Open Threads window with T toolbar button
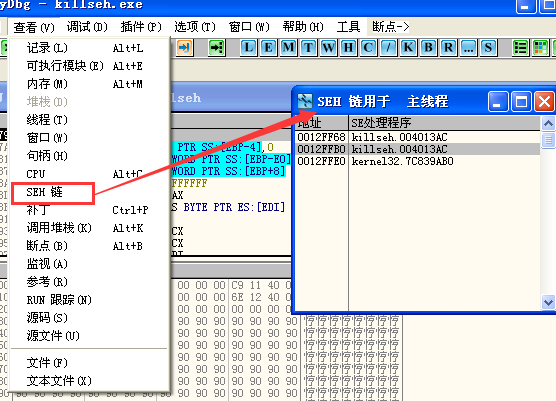Viewport: 556px width, 401px height. pyautogui.click(x=308, y=47)
